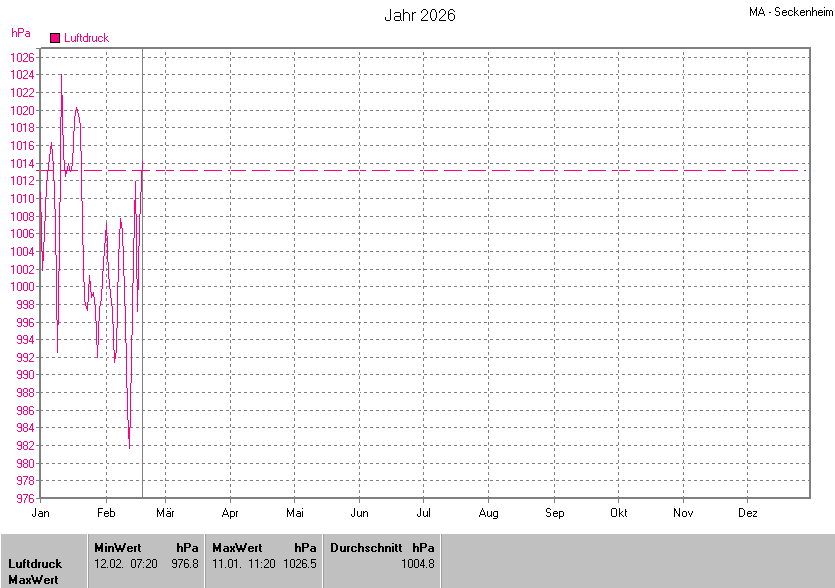Screen dimensions: 835x588
Task: Click the average value 1004.8 cell
Action: tap(417, 564)
